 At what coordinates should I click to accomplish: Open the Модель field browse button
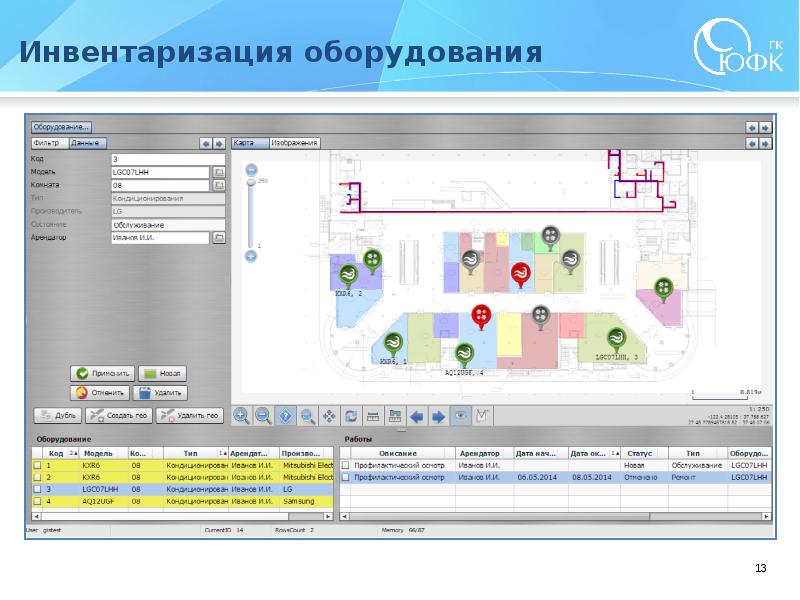click(219, 172)
